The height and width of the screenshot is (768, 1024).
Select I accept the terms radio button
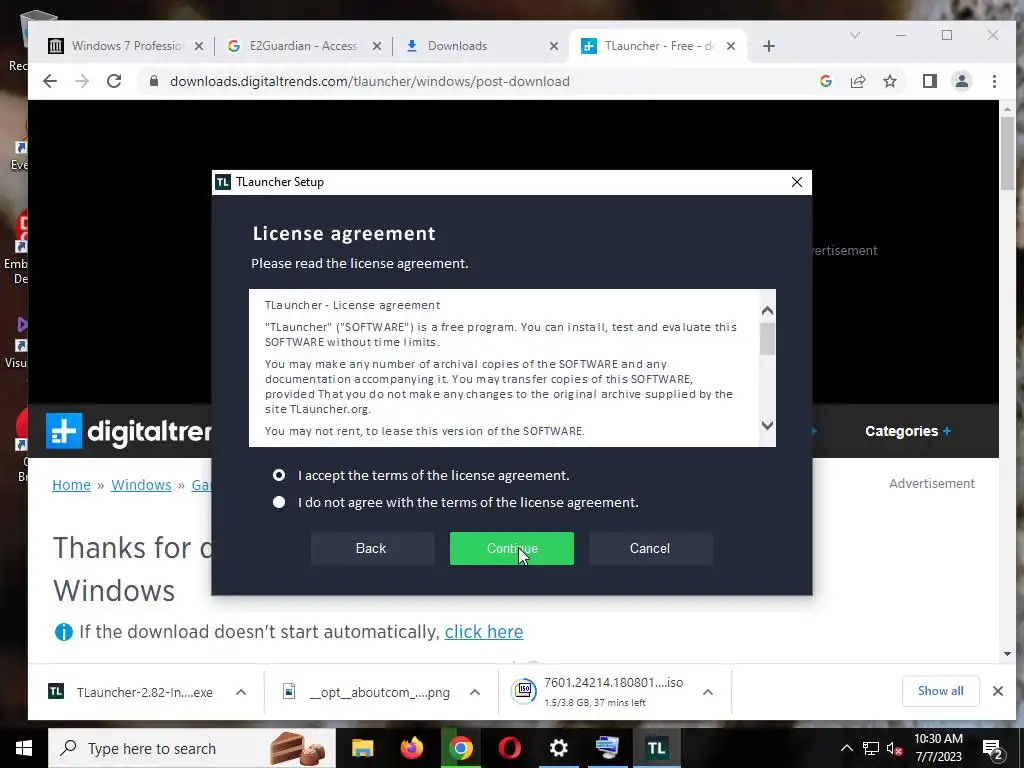279,475
